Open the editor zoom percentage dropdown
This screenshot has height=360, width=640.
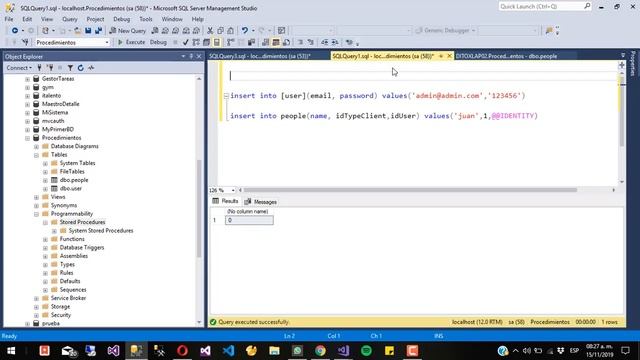233,191
